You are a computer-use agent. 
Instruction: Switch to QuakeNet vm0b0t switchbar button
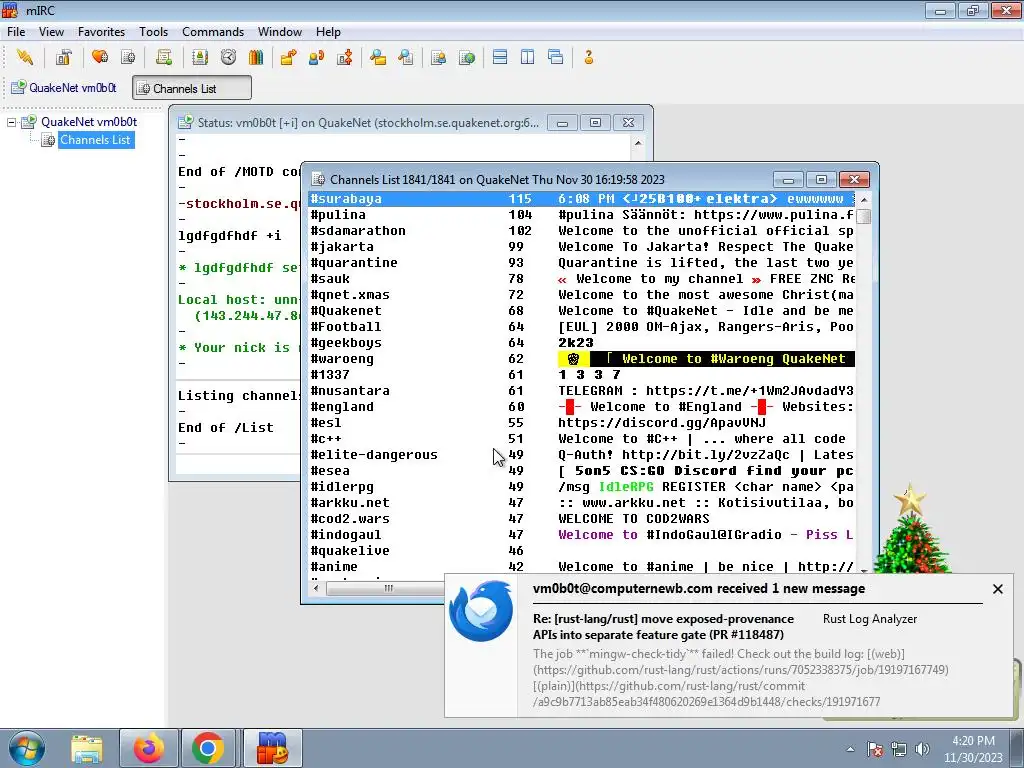pyautogui.click(x=64, y=88)
